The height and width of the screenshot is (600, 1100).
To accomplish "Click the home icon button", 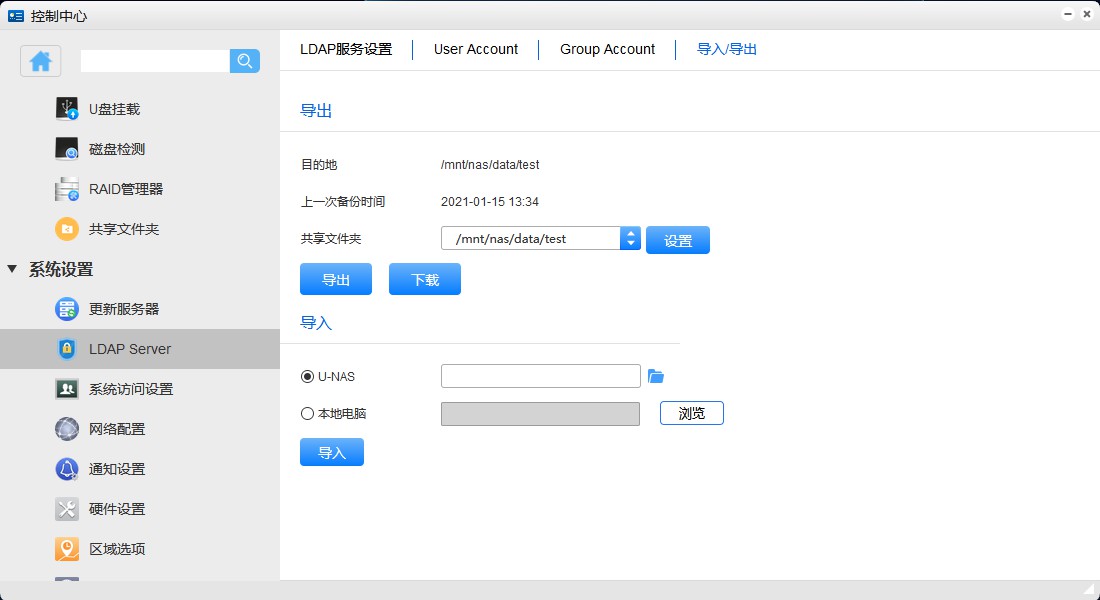I will coord(41,61).
